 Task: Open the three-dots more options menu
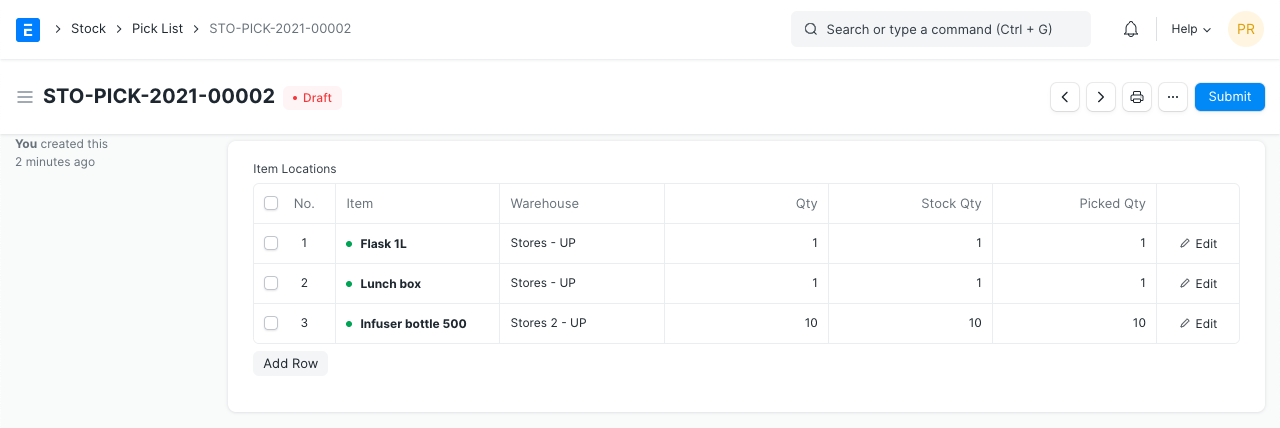(x=1173, y=97)
